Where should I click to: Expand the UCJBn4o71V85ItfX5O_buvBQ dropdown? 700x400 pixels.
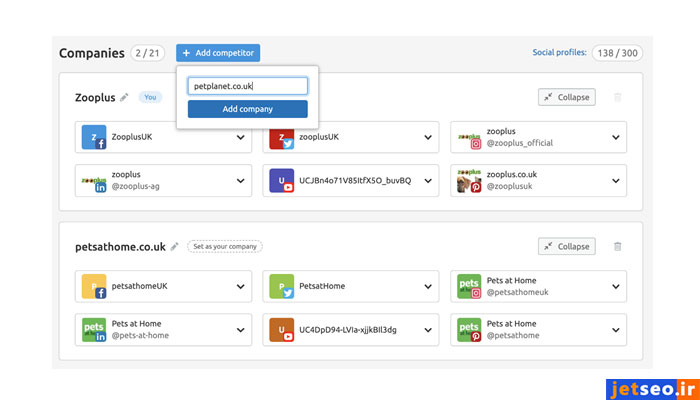tap(428, 181)
